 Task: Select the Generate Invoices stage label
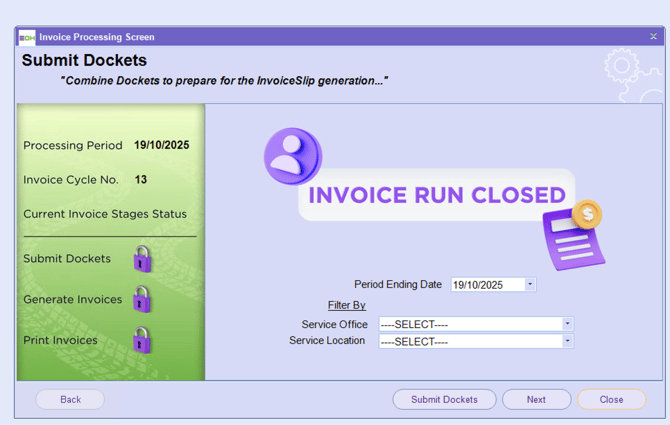(x=72, y=300)
